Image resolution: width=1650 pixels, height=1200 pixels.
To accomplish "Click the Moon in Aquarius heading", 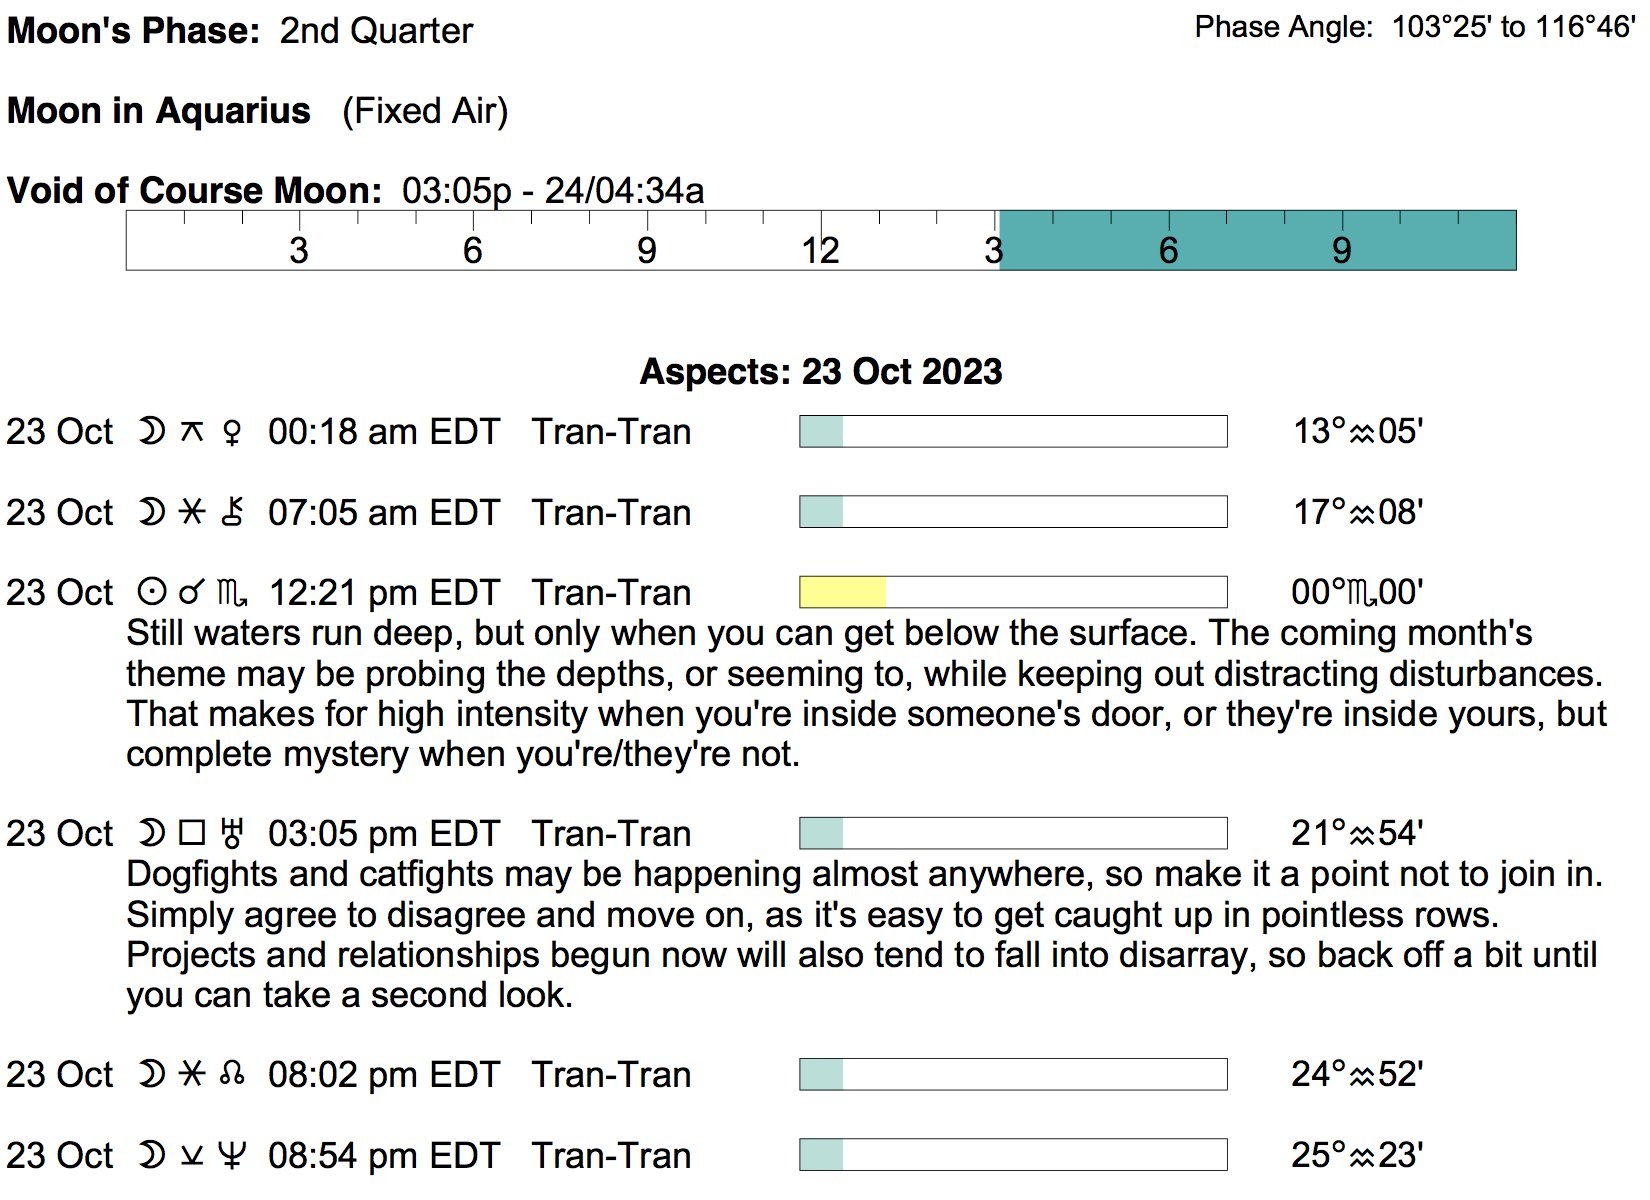I will 159,110.
